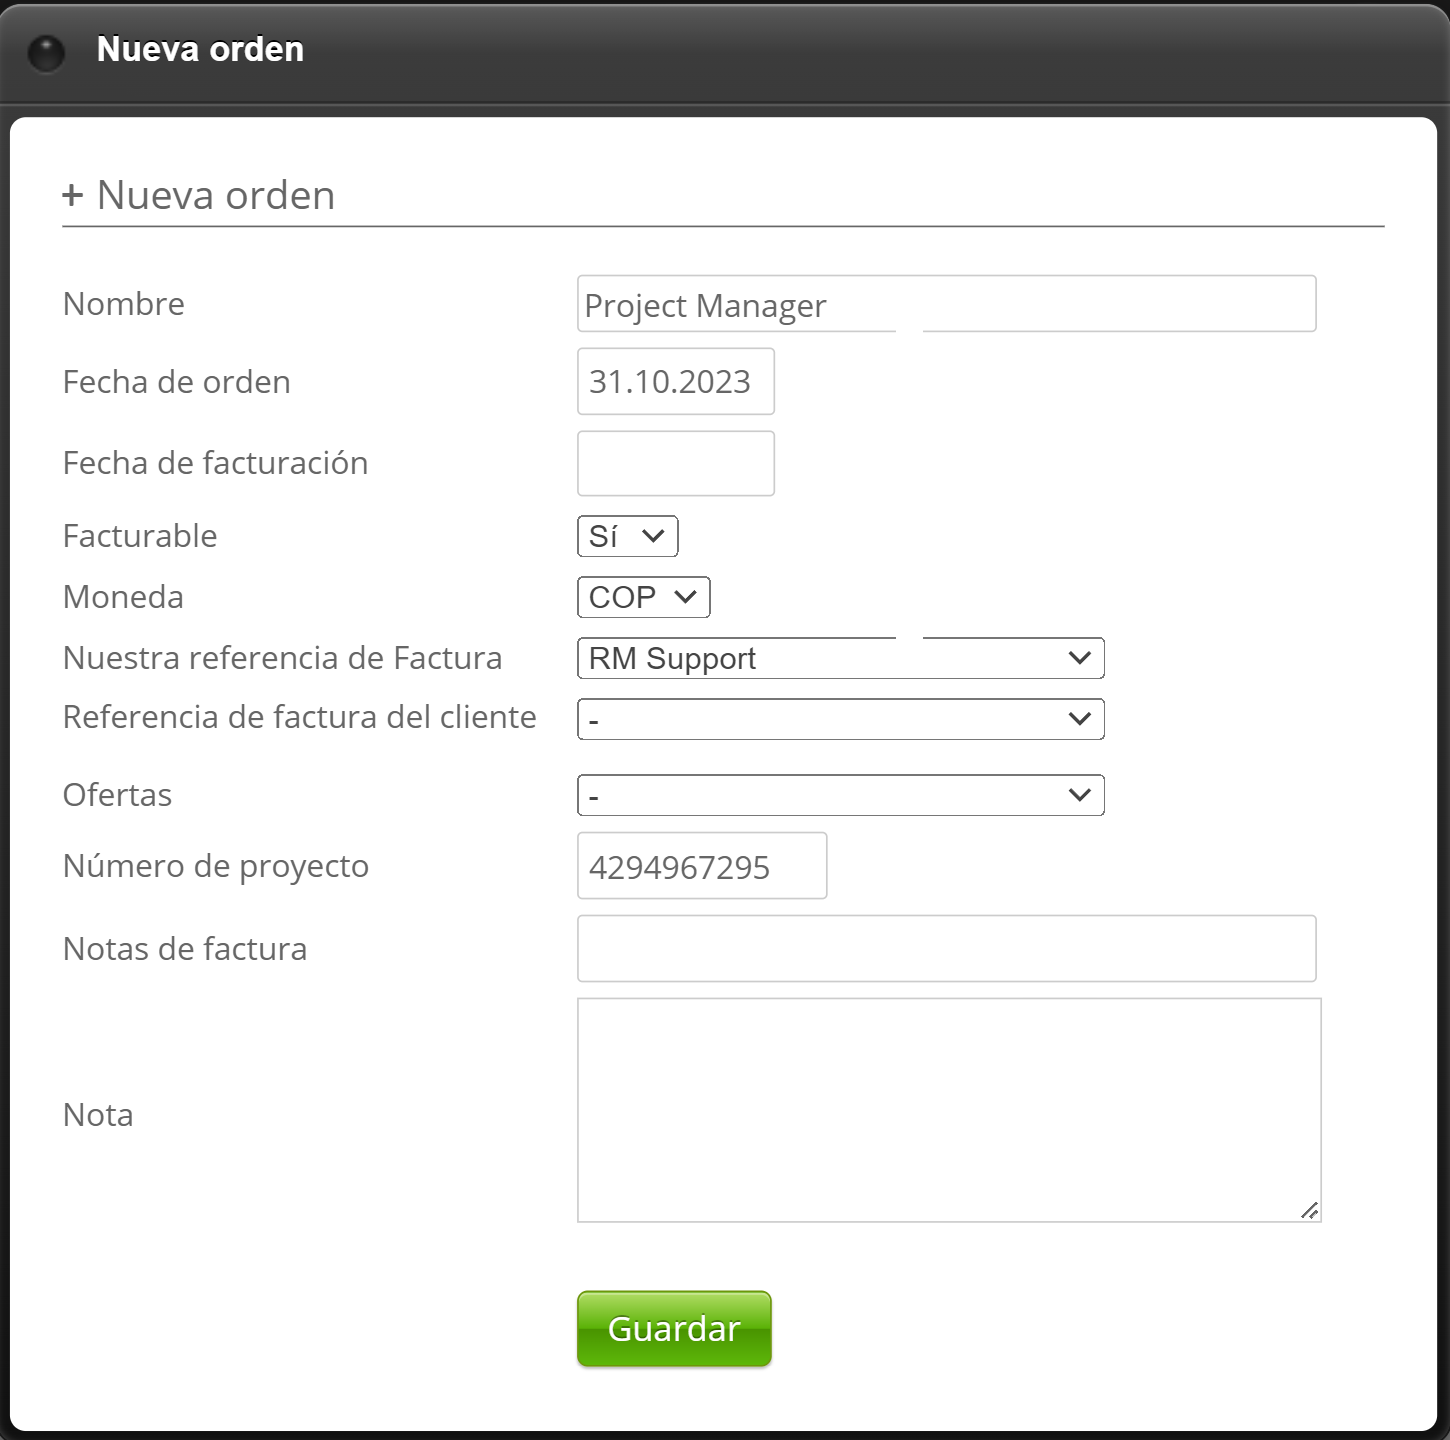Click the Nombre label text
Image resolution: width=1450 pixels, height=1440 pixels.
pyautogui.click(x=124, y=304)
